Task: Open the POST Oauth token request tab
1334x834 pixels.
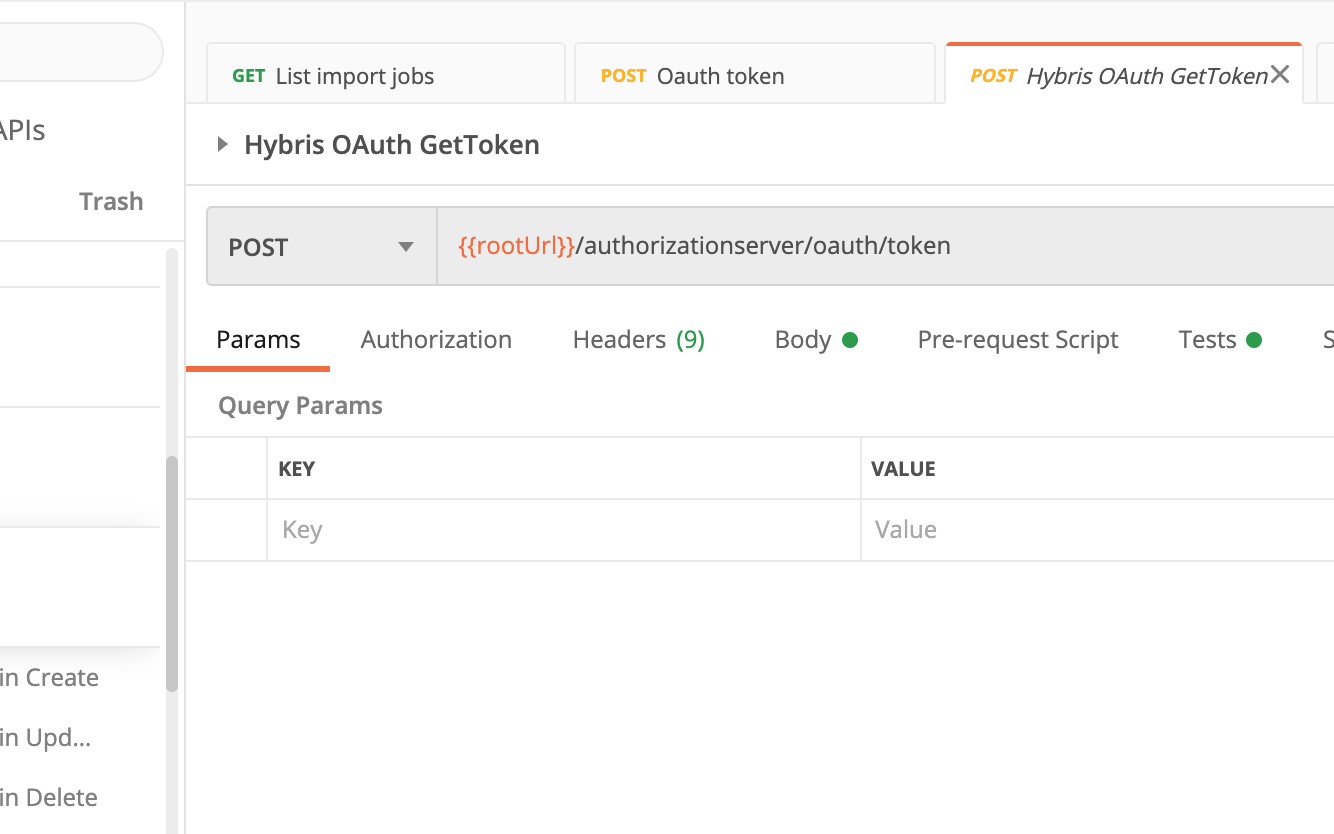Action: (754, 76)
